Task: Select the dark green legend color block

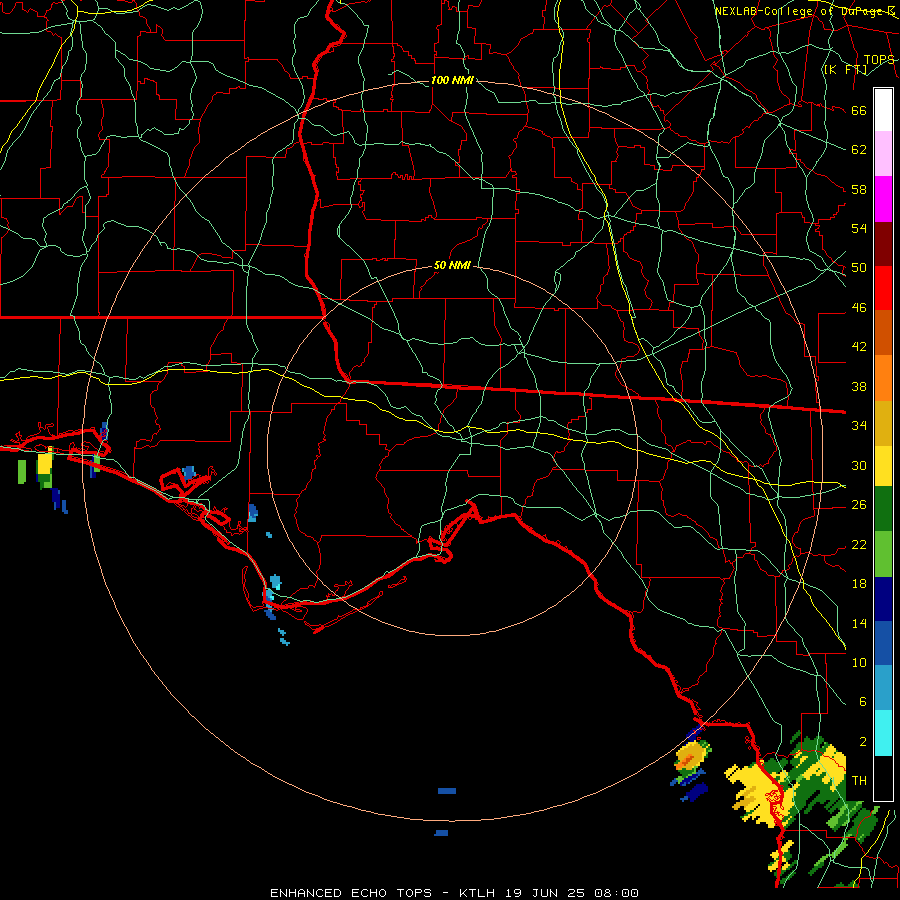Action: (x=883, y=509)
